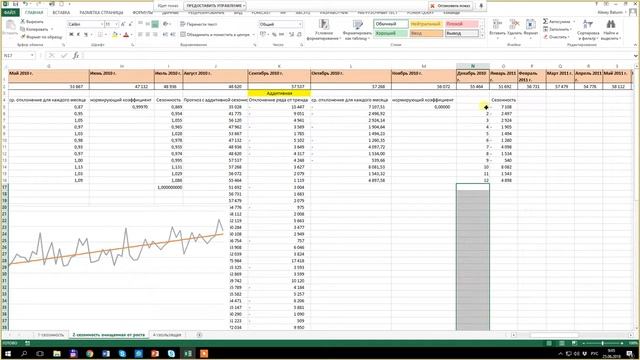Image resolution: width=640 pixels, height=360 pixels.
Task: Click the increase font size icon
Action: click(x=123, y=24)
